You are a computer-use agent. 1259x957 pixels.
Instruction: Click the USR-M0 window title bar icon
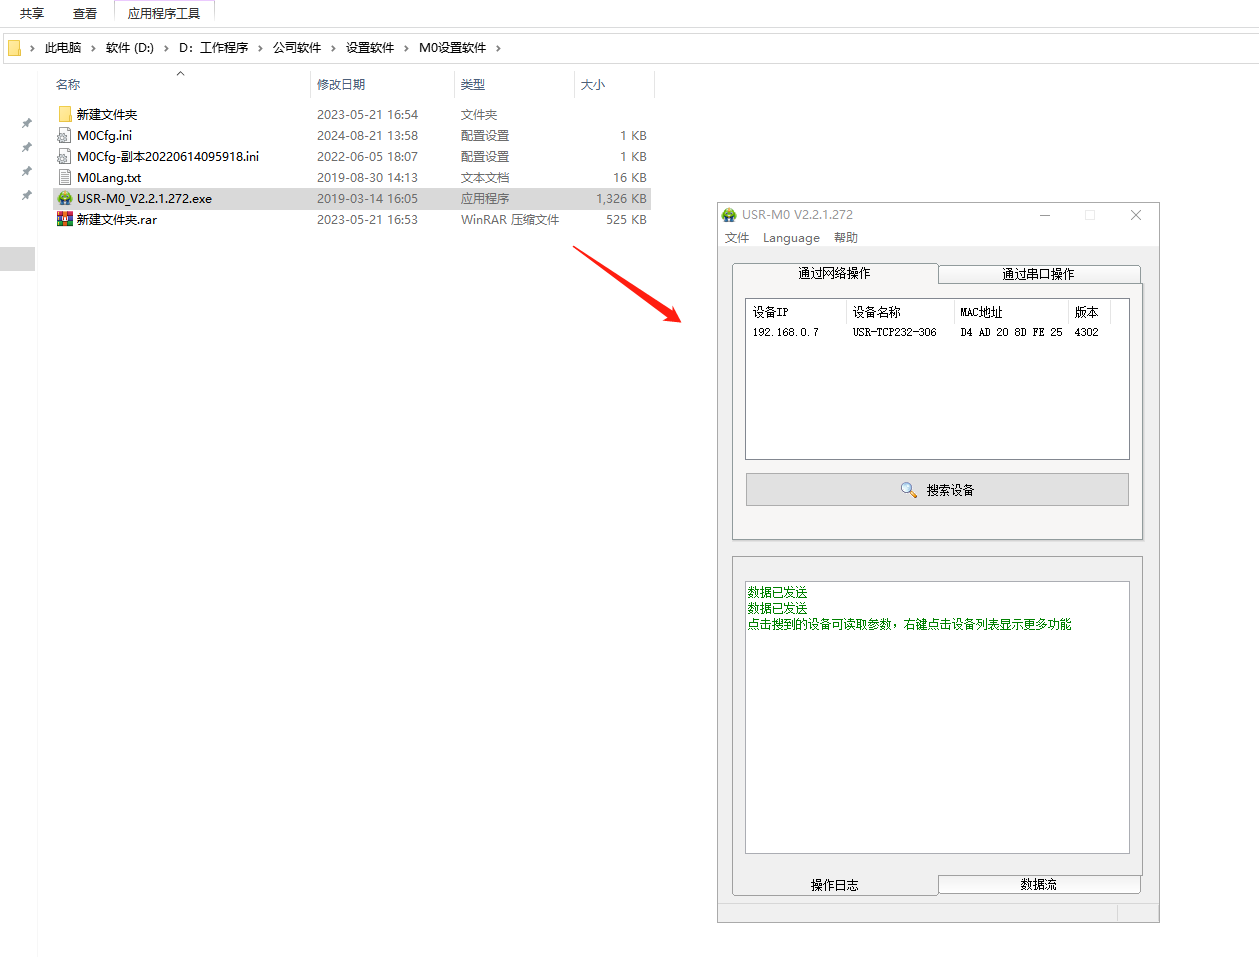coord(729,215)
